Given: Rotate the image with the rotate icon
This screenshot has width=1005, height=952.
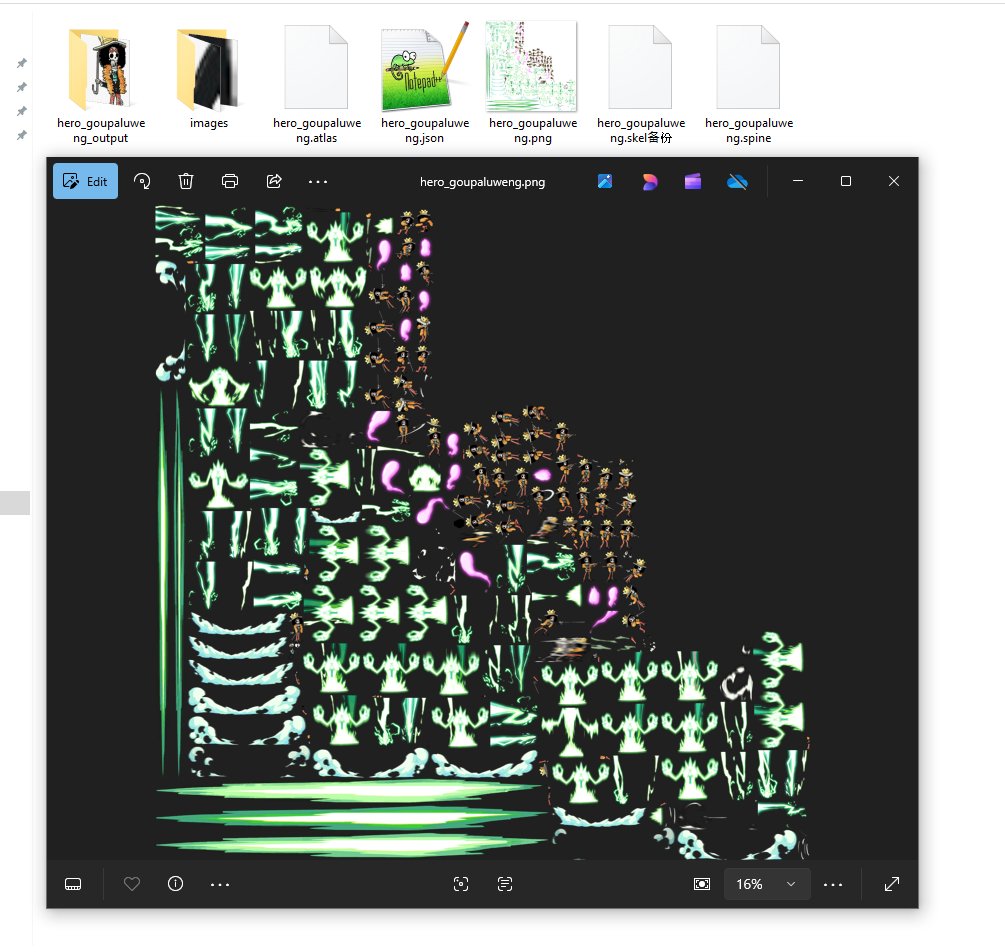Looking at the screenshot, I should click(142, 181).
